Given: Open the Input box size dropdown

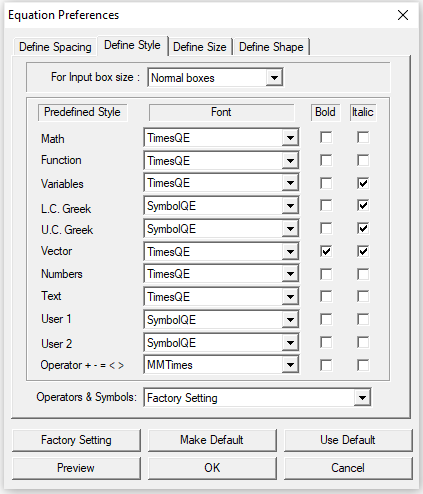Looking at the screenshot, I should click(274, 78).
